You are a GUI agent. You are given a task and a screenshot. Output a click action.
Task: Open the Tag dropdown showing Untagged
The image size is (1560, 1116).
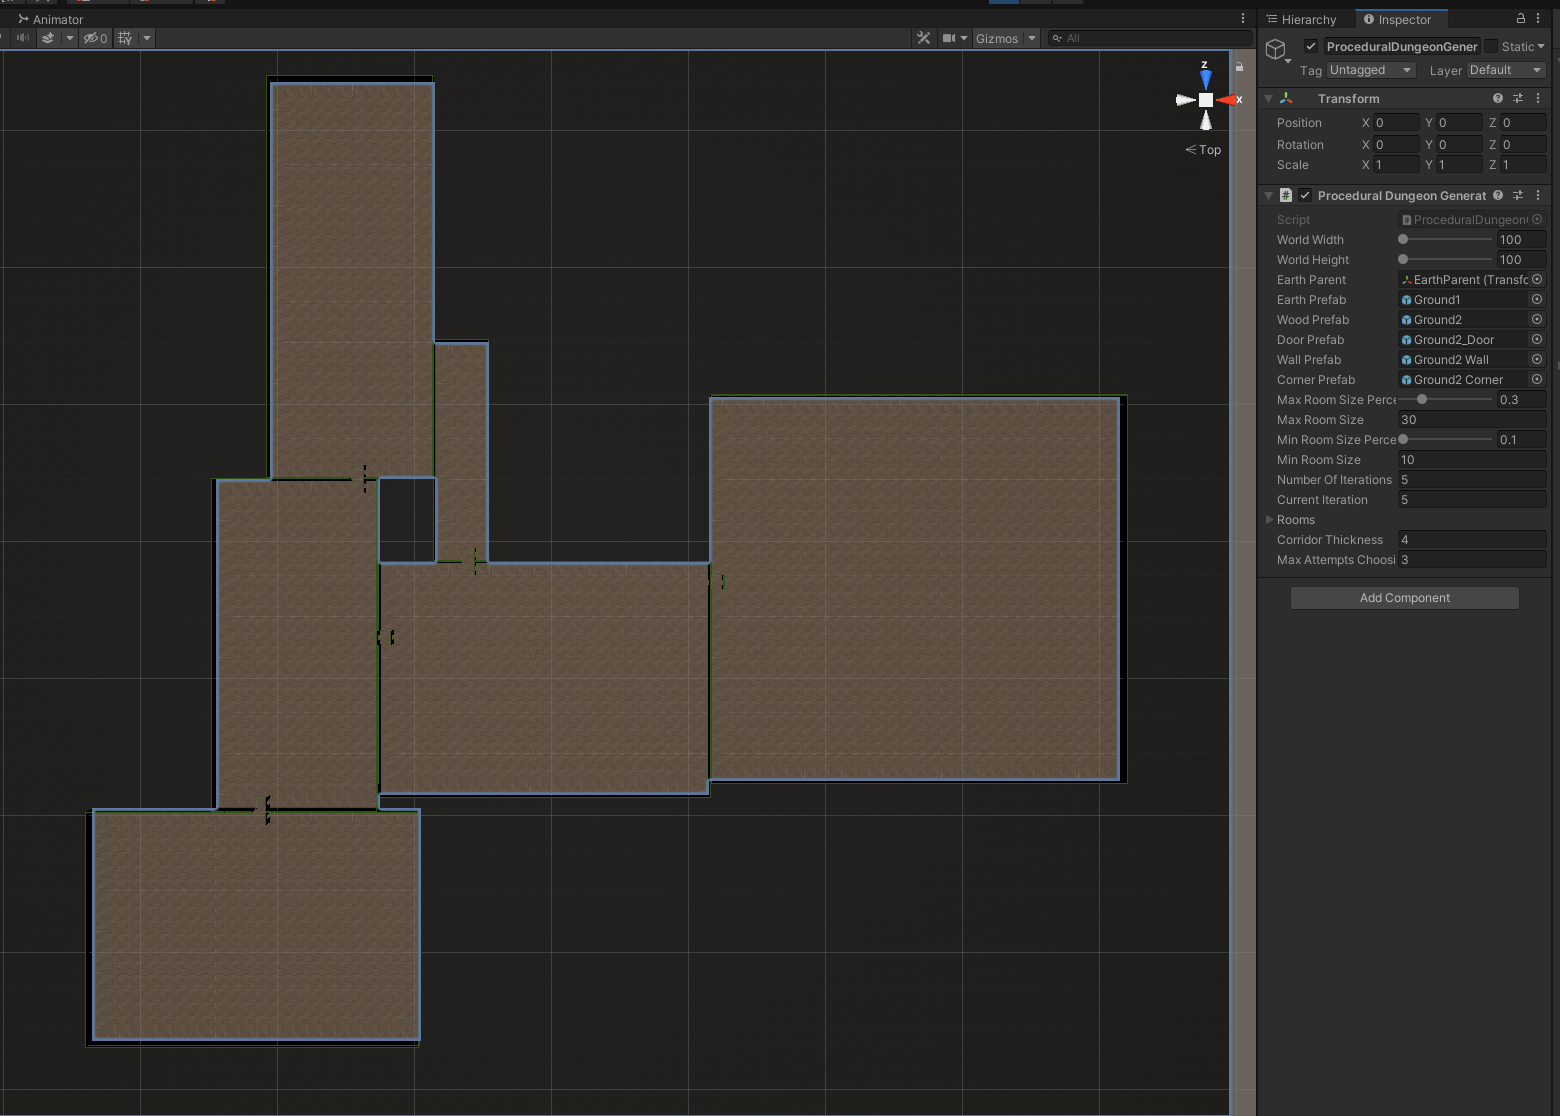tap(1370, 70)
